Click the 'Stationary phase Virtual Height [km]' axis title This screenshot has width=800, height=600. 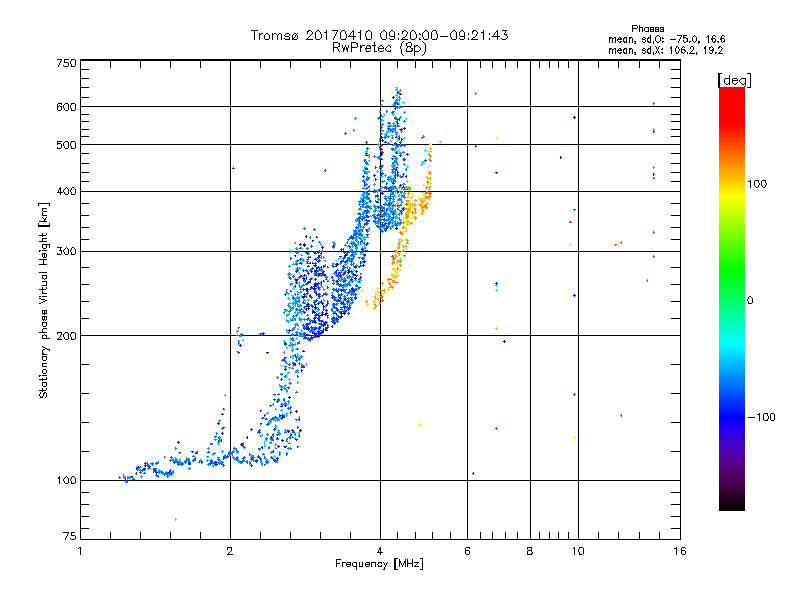pyautogui.click(x=44, y=301)
